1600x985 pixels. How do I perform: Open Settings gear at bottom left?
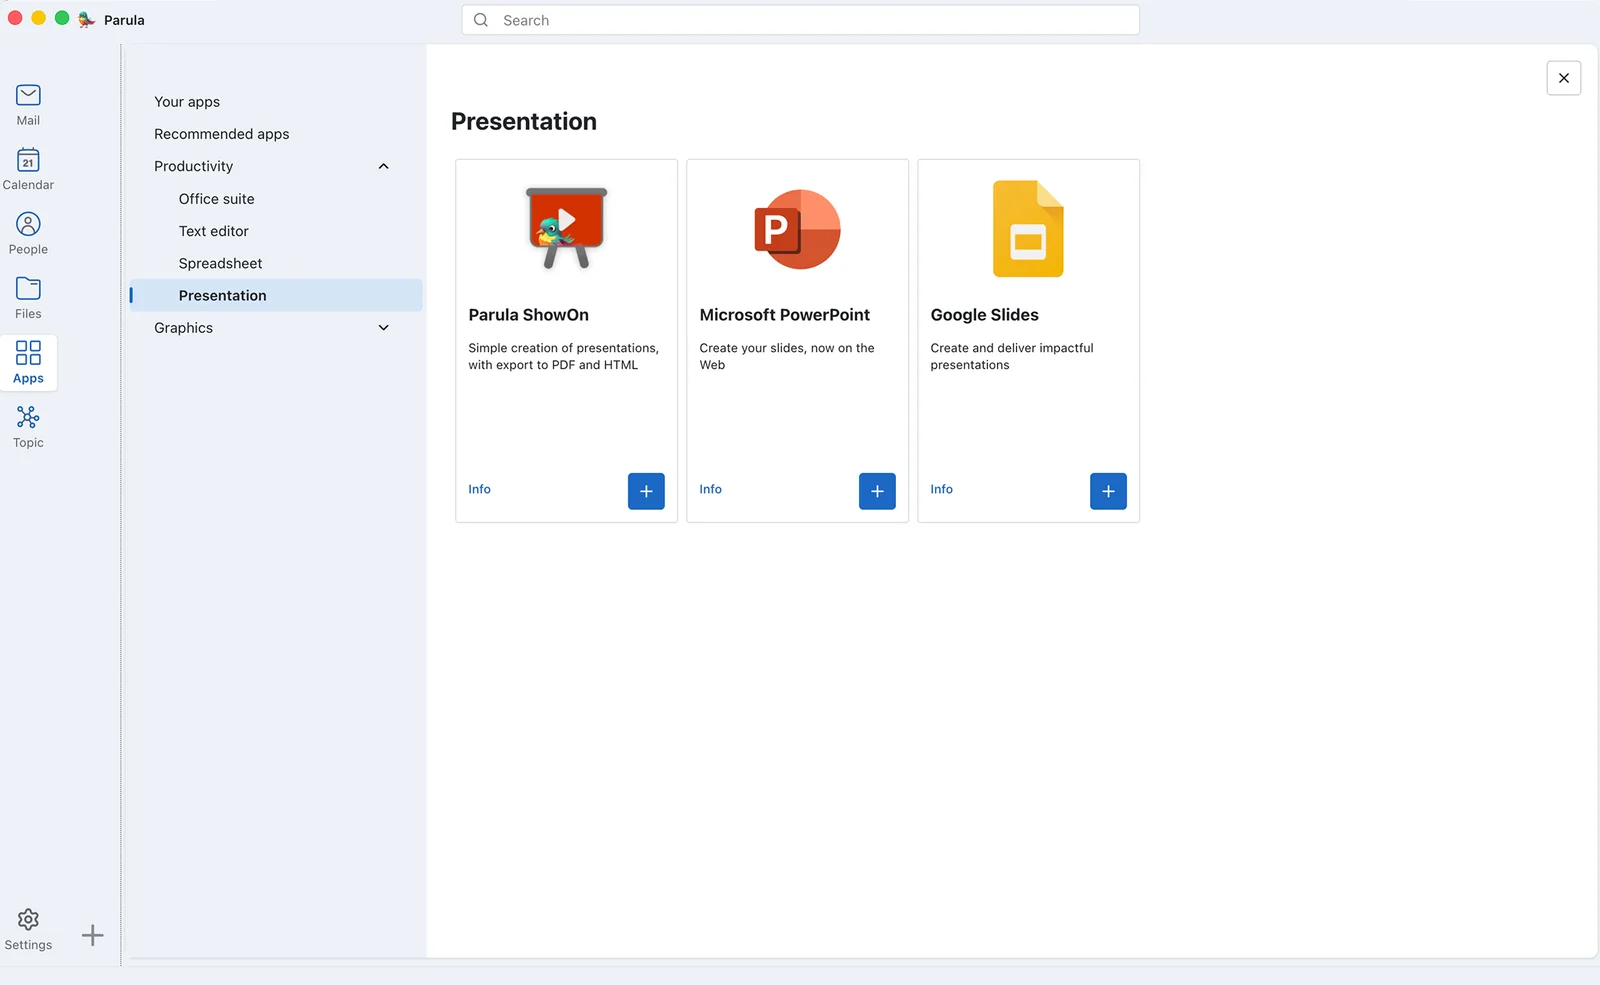(x=28, y=929)
